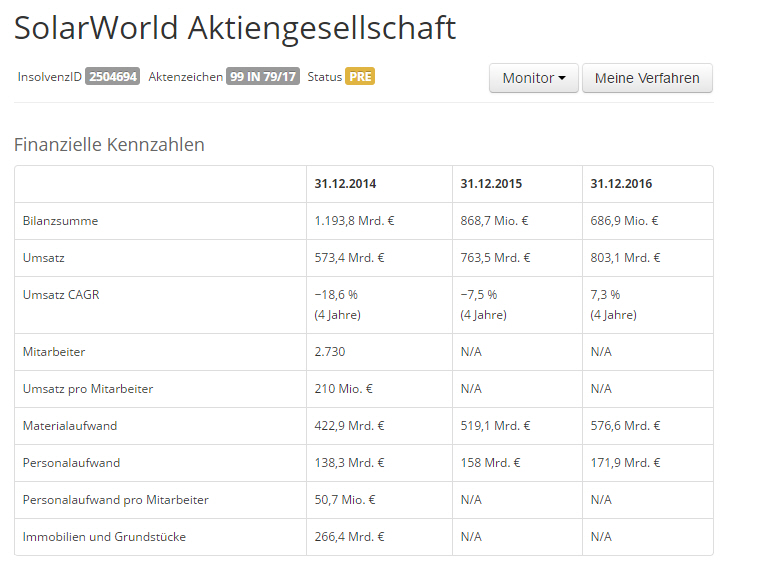Click N/A for Mitarbeiter in 2016

[601, 352]
